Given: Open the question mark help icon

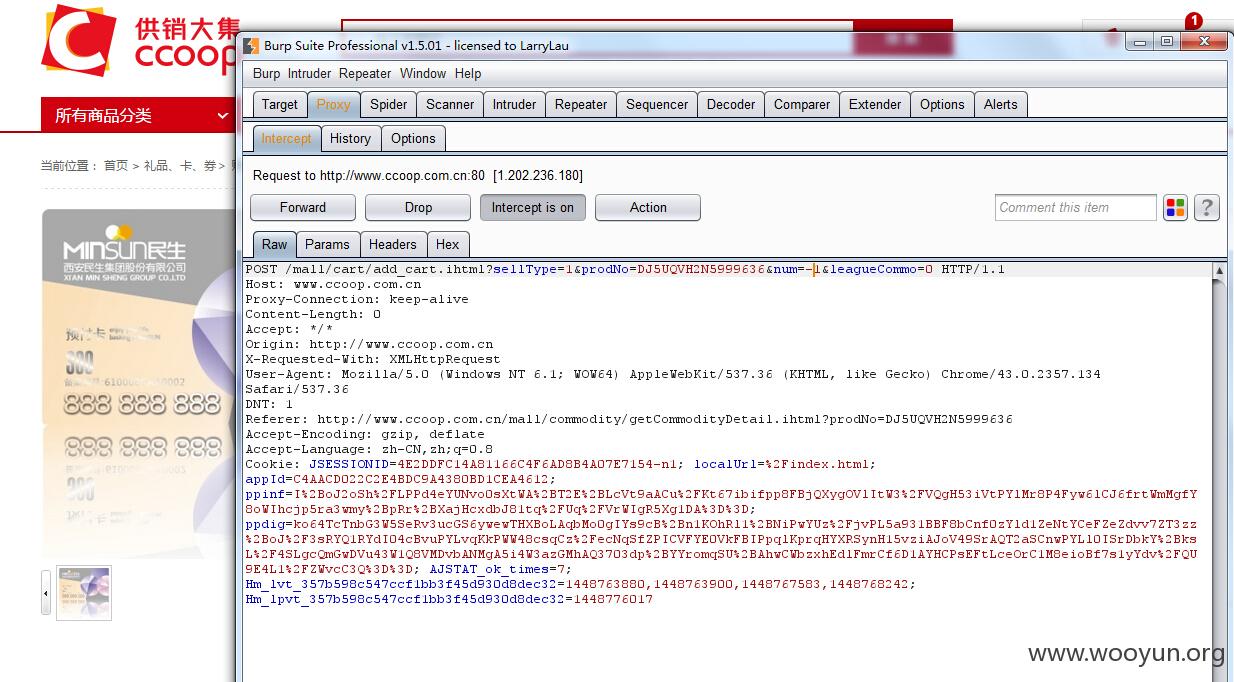Looking at the screenshot, I should click(x=1207, y=207).
